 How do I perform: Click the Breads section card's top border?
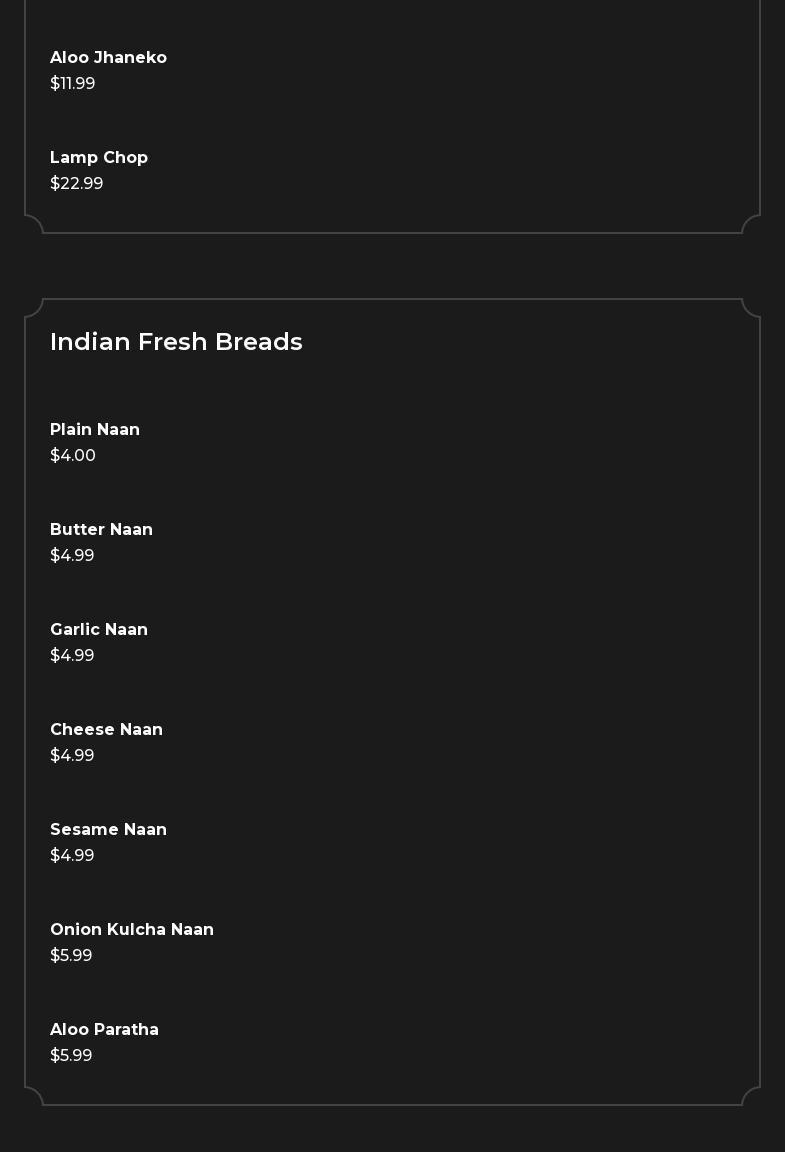(392, 299)
